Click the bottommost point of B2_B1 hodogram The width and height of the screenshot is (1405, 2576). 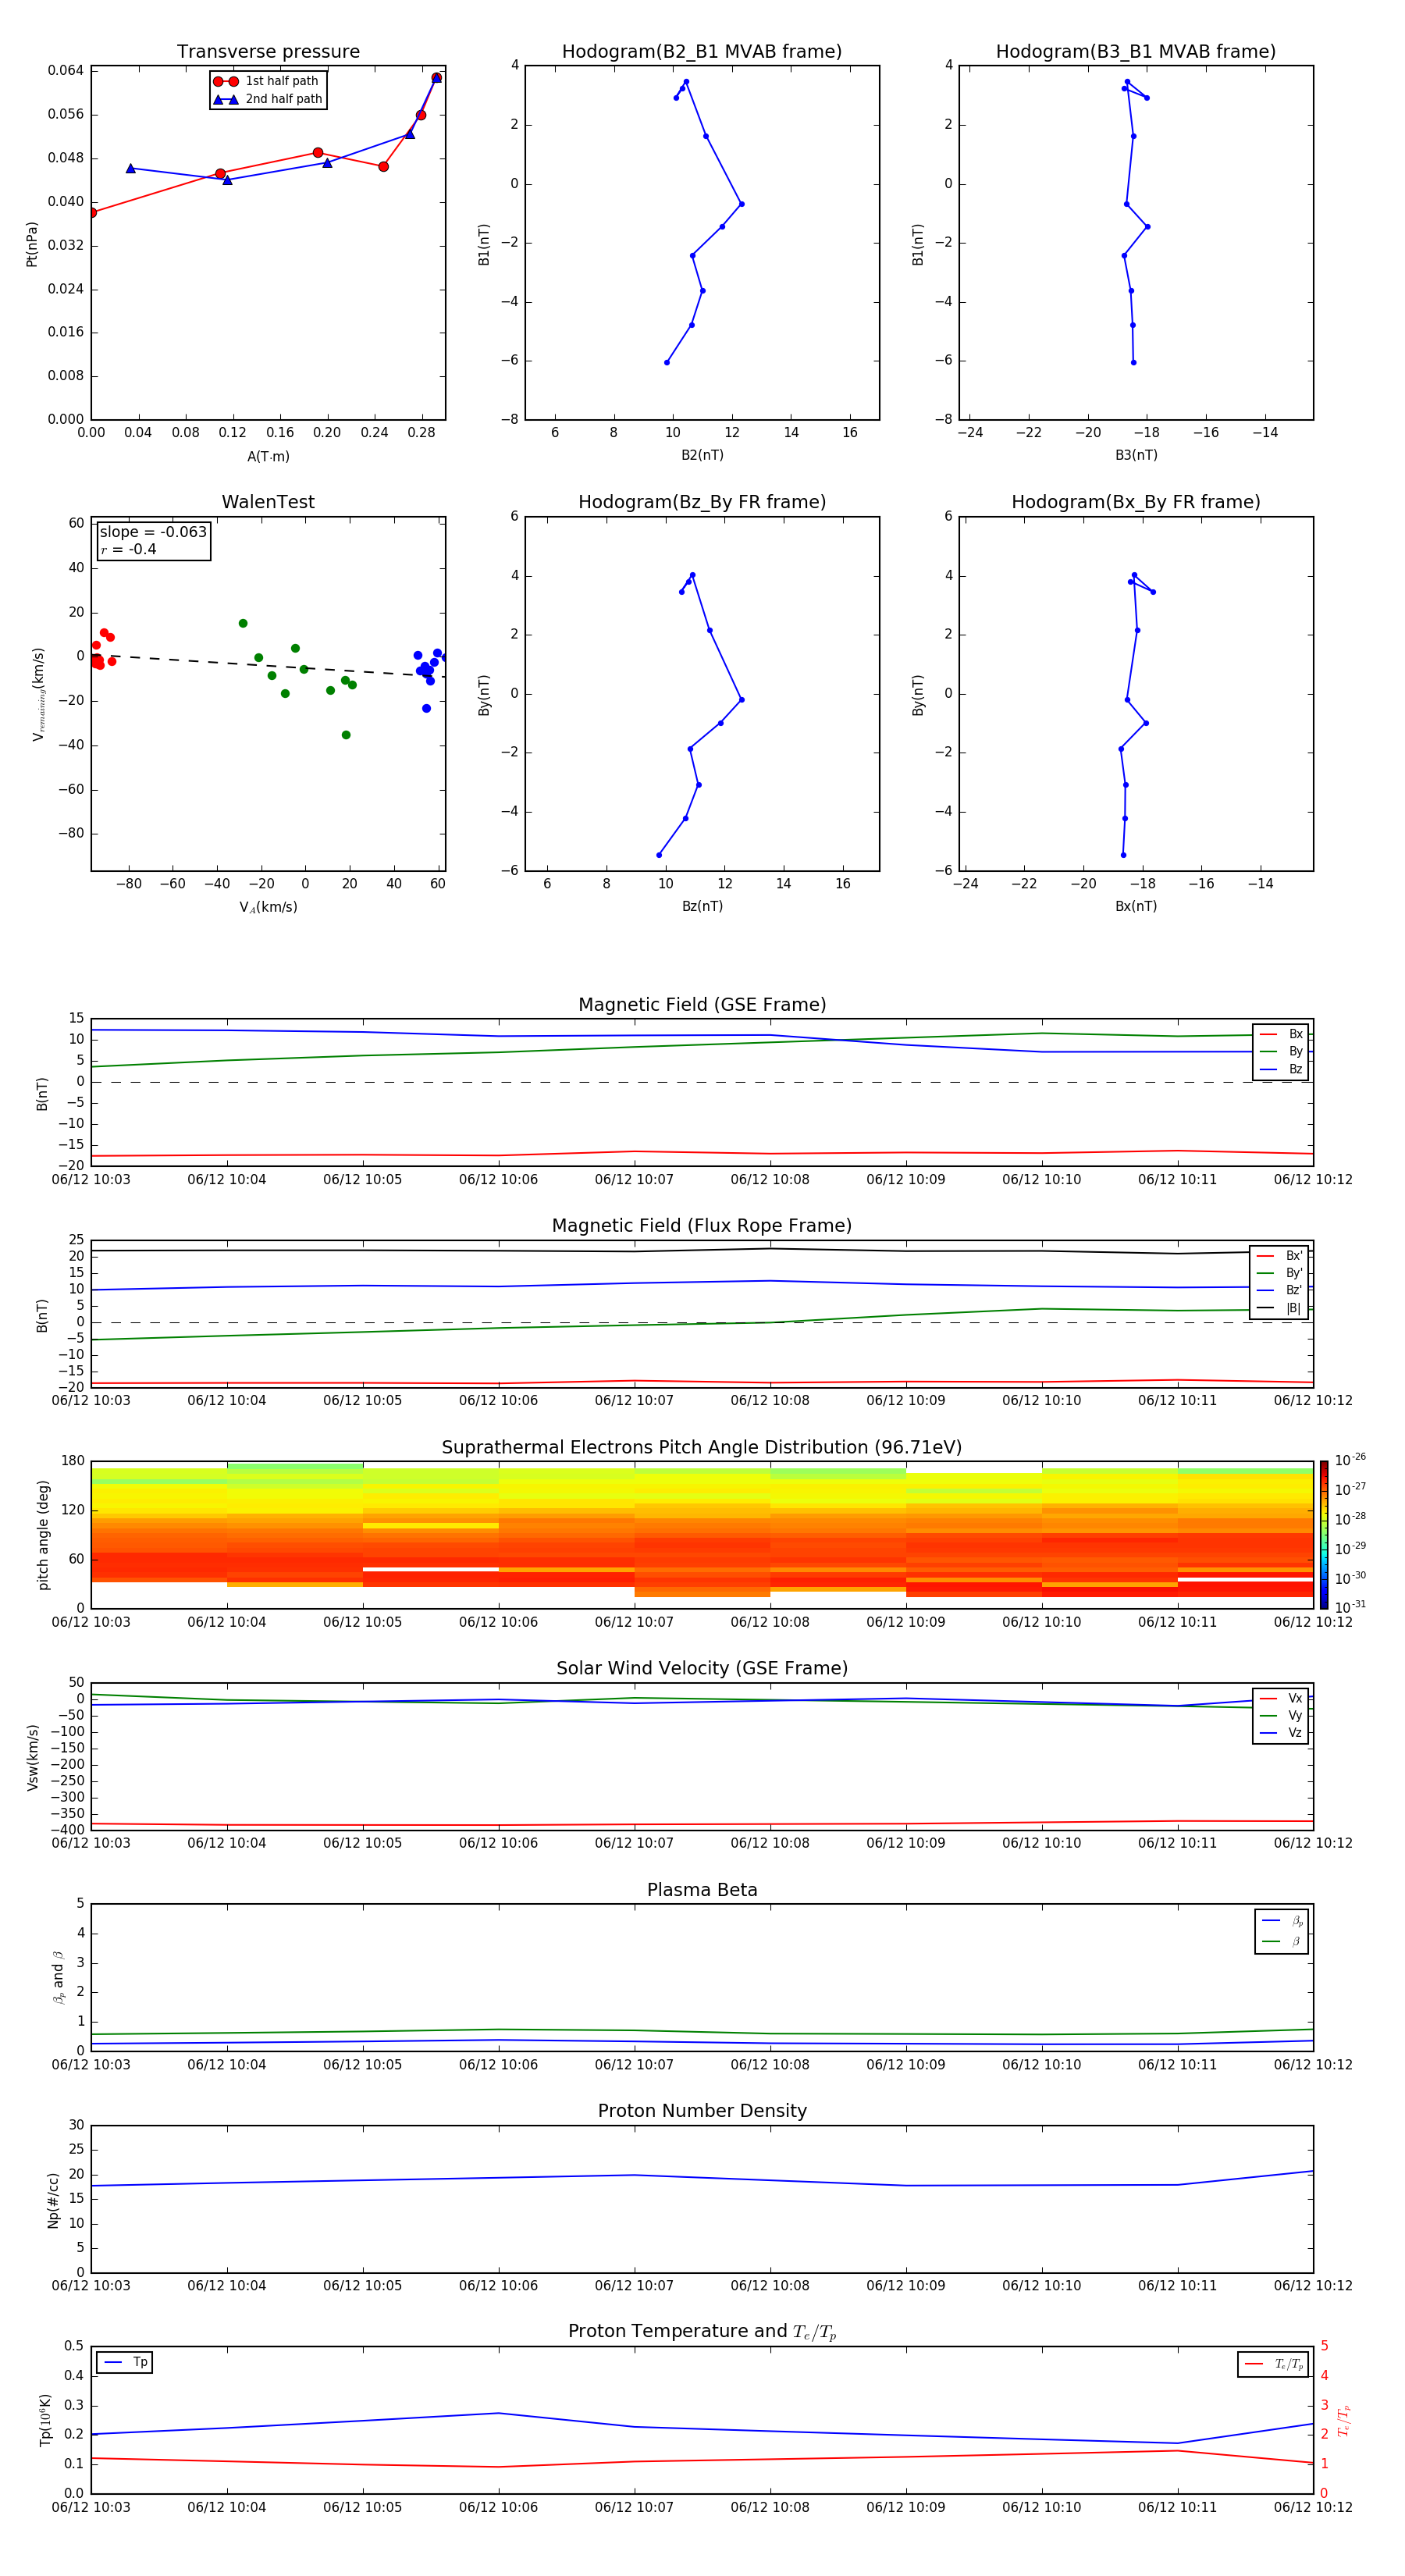pos(667,362)
